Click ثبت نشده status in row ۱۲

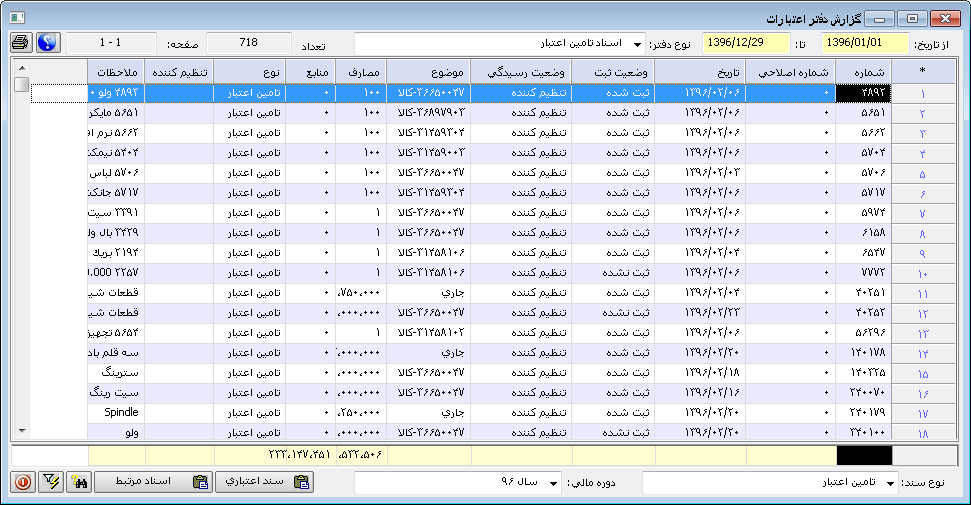[612, 312]
